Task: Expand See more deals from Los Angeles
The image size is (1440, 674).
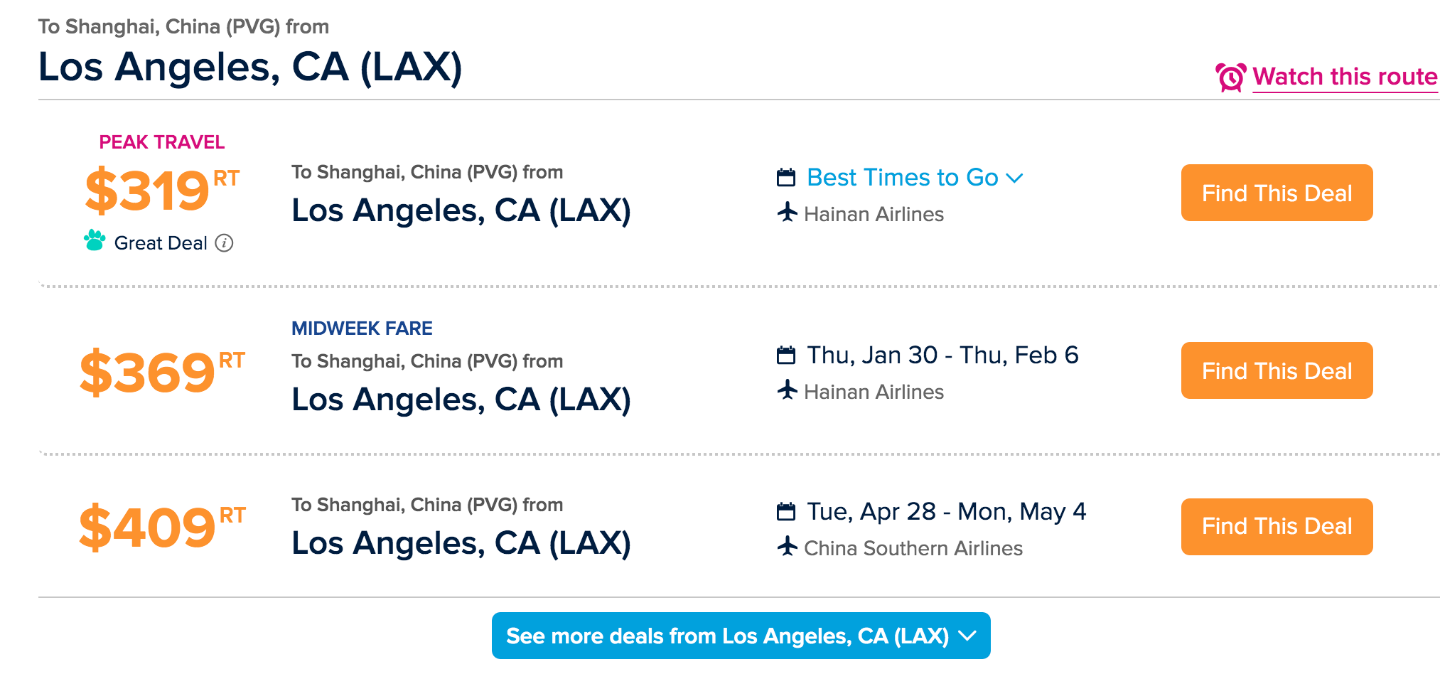Action: click(741, 636)
